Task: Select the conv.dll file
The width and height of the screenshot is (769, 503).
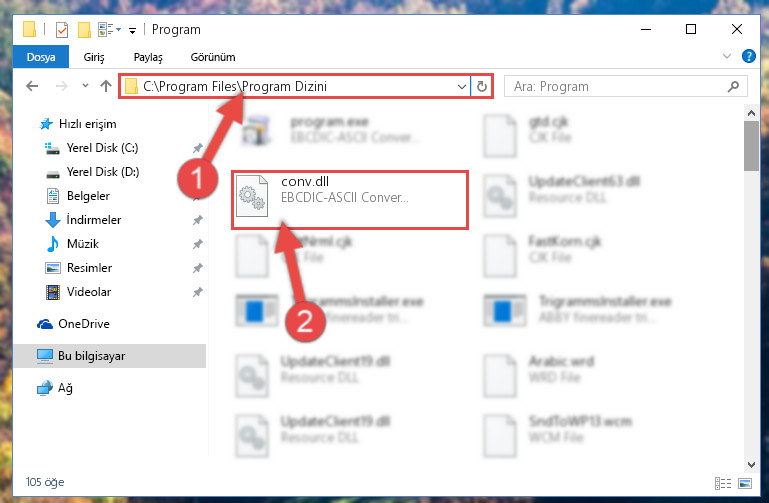Action: (x=350, y=200)
